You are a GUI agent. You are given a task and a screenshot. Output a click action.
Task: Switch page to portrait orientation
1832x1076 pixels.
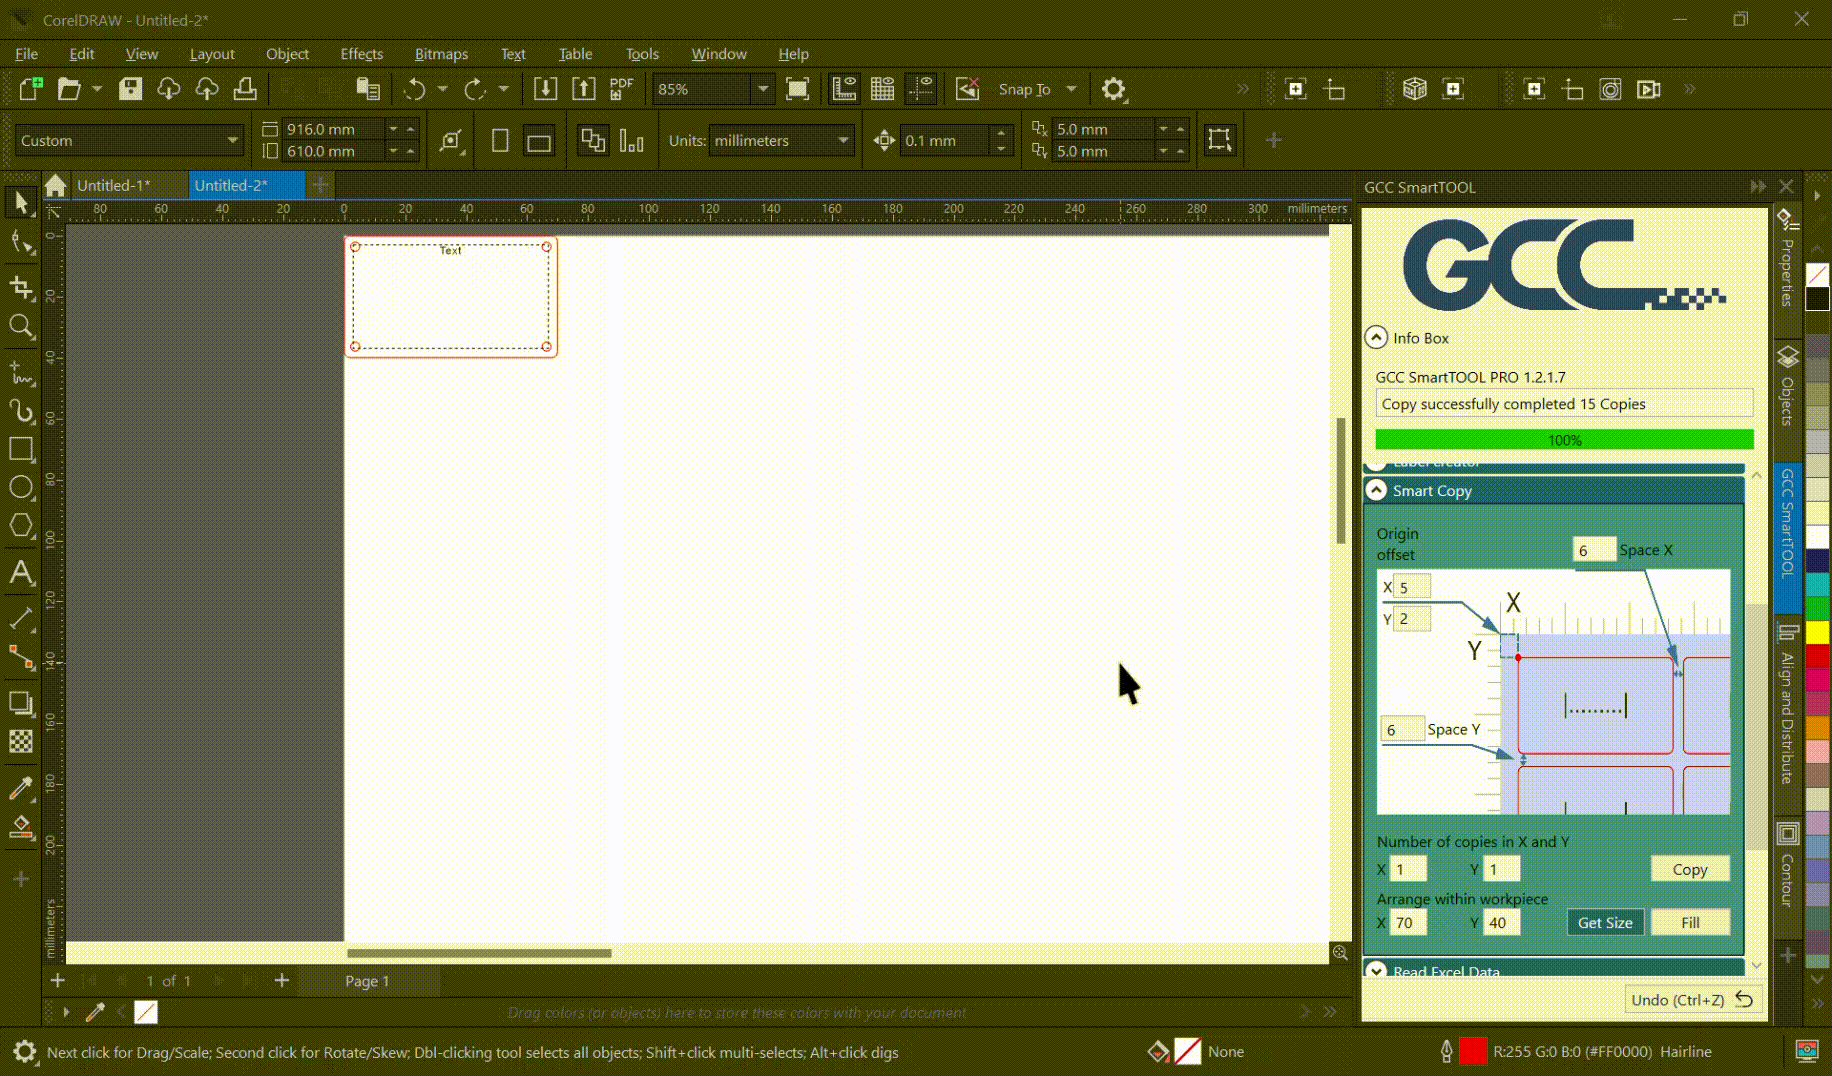pos(500,141)
